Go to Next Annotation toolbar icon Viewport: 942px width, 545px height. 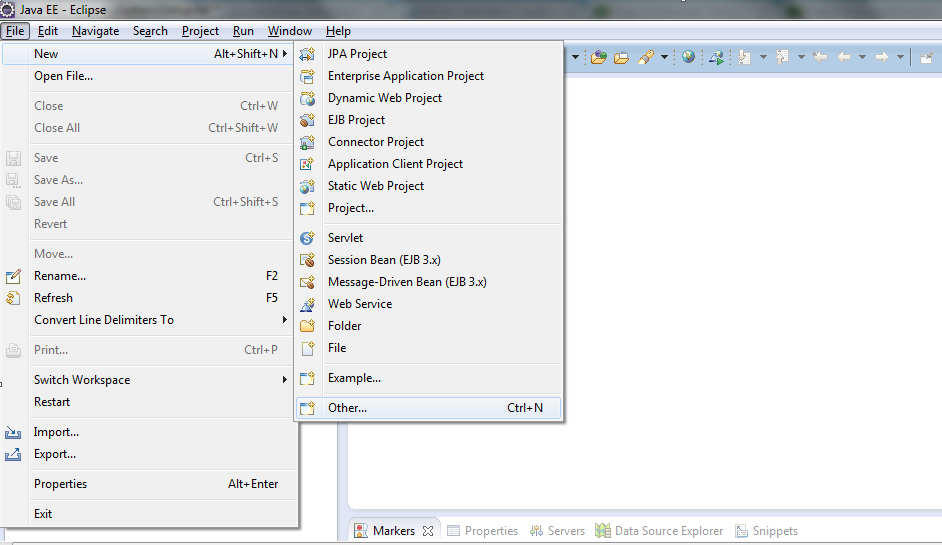744,58
